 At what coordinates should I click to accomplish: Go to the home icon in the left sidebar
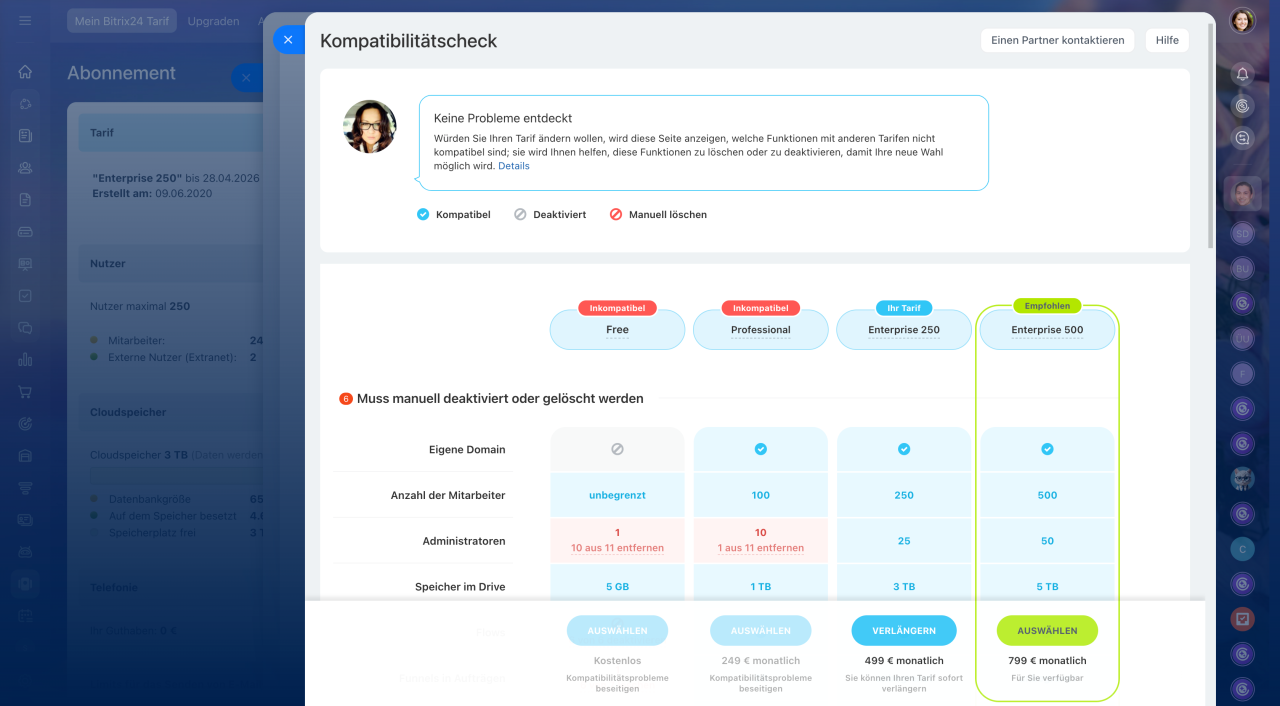click(25, 72)
